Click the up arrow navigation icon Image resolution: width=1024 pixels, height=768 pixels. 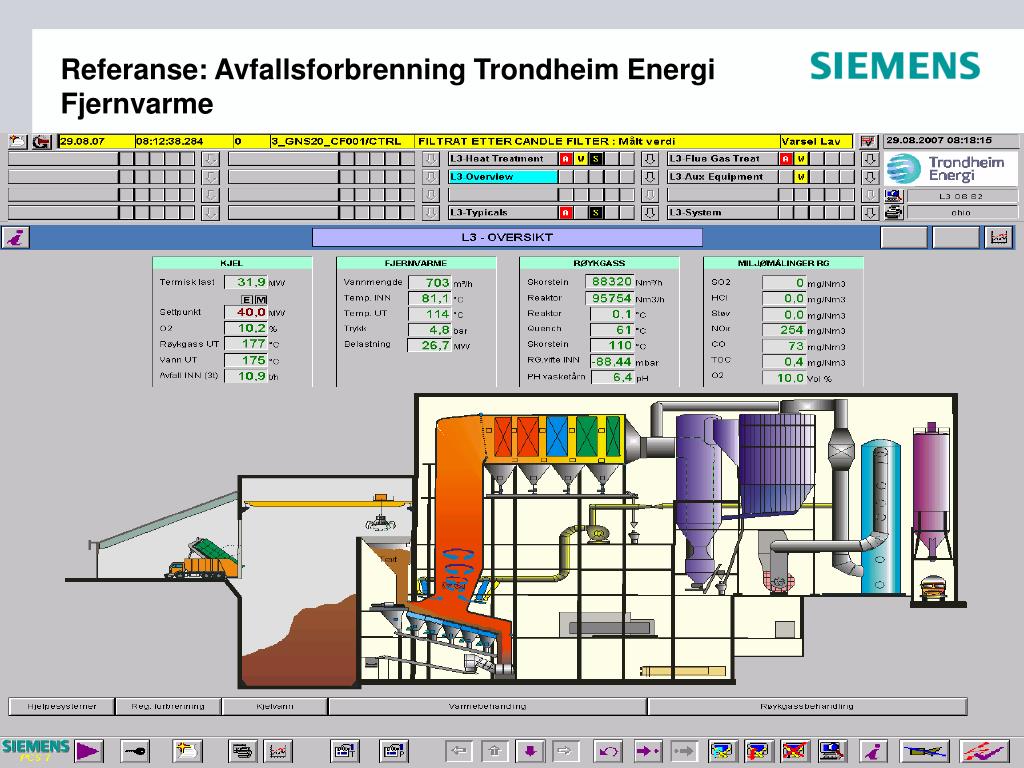(x=494, y=751)
